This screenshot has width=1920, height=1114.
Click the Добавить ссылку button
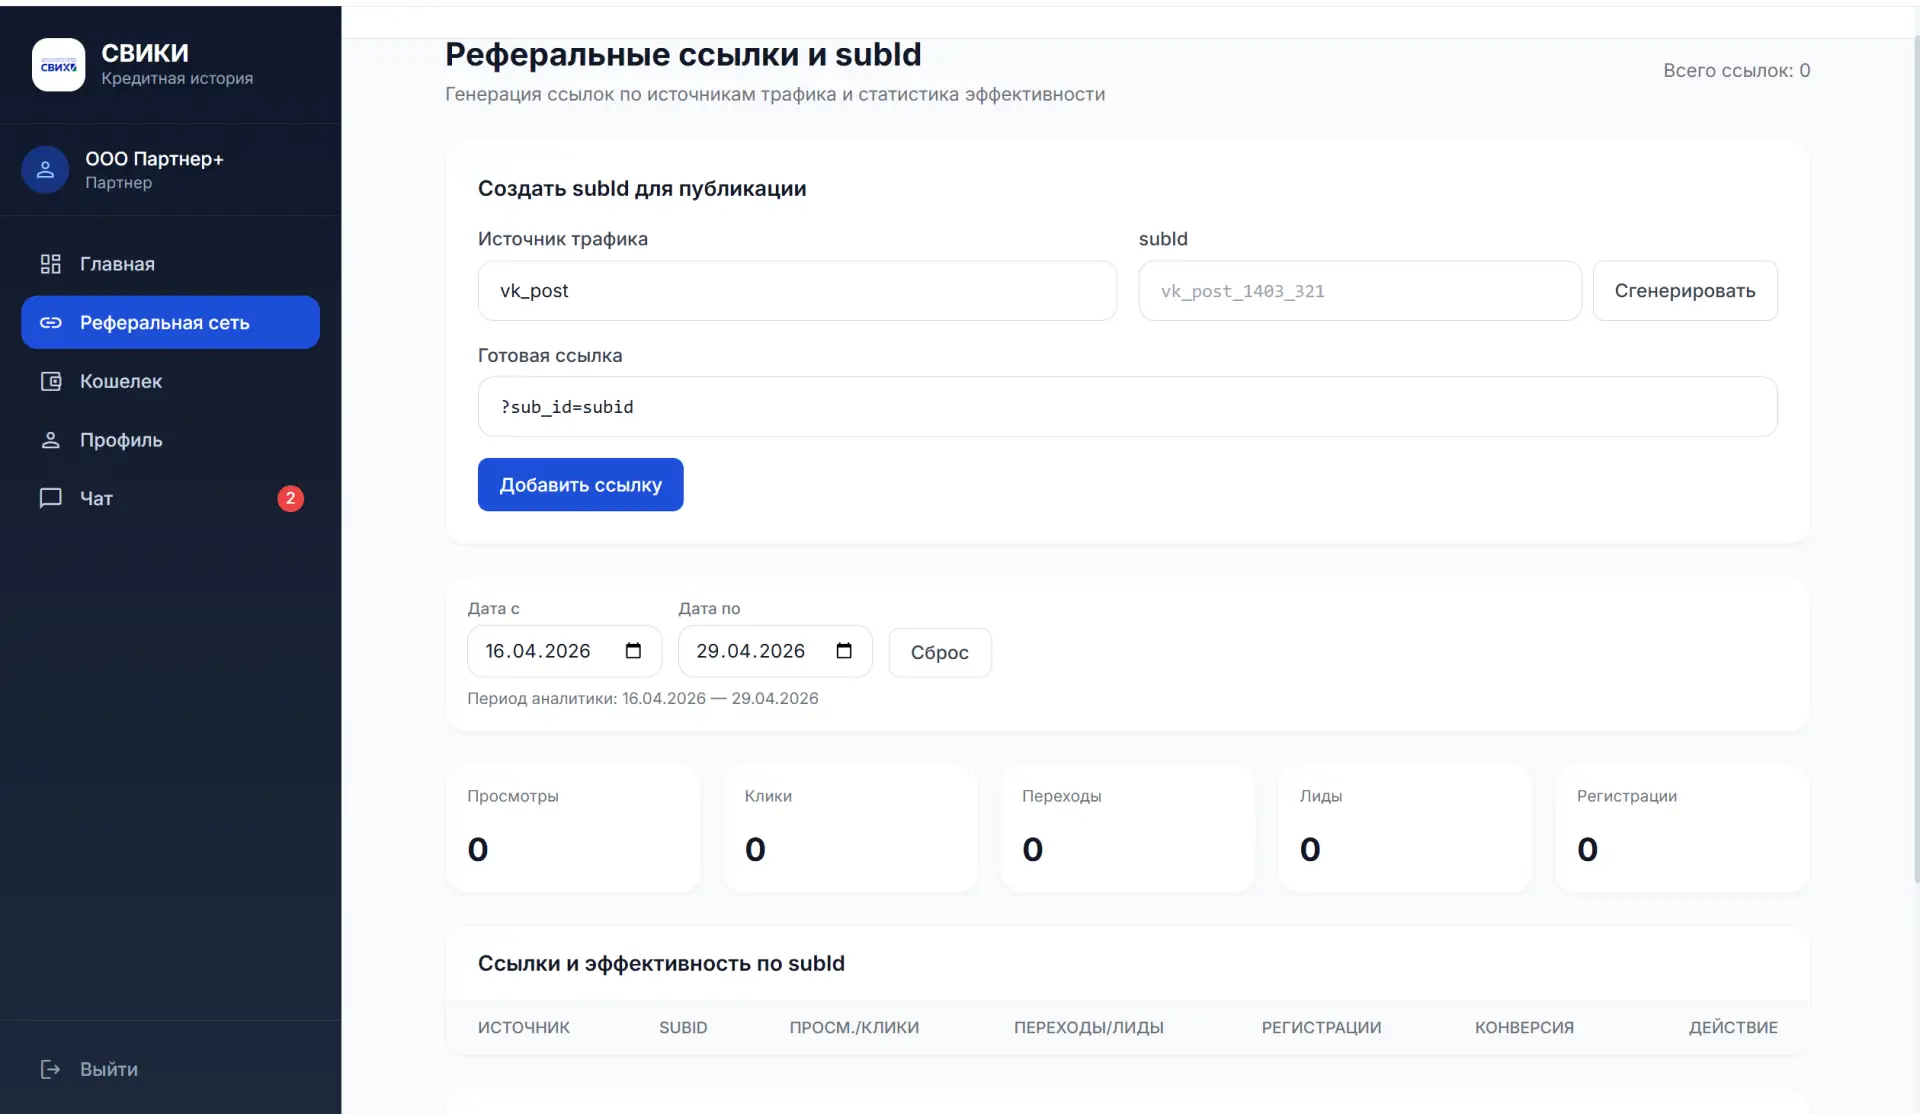click(x=580, y=485)
